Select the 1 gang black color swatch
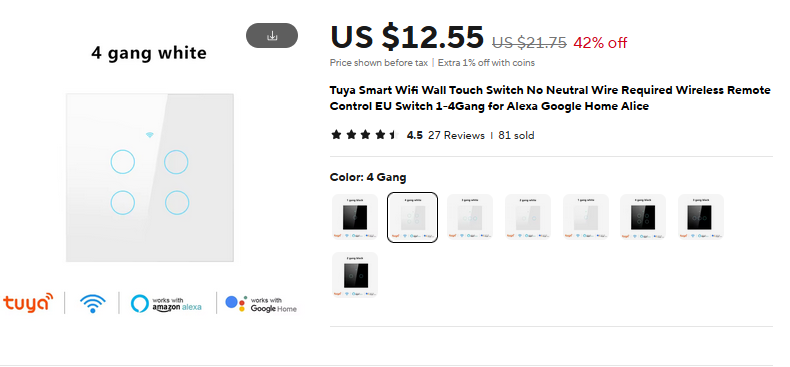This screenshot has width=790, height=367. [355, 217]
